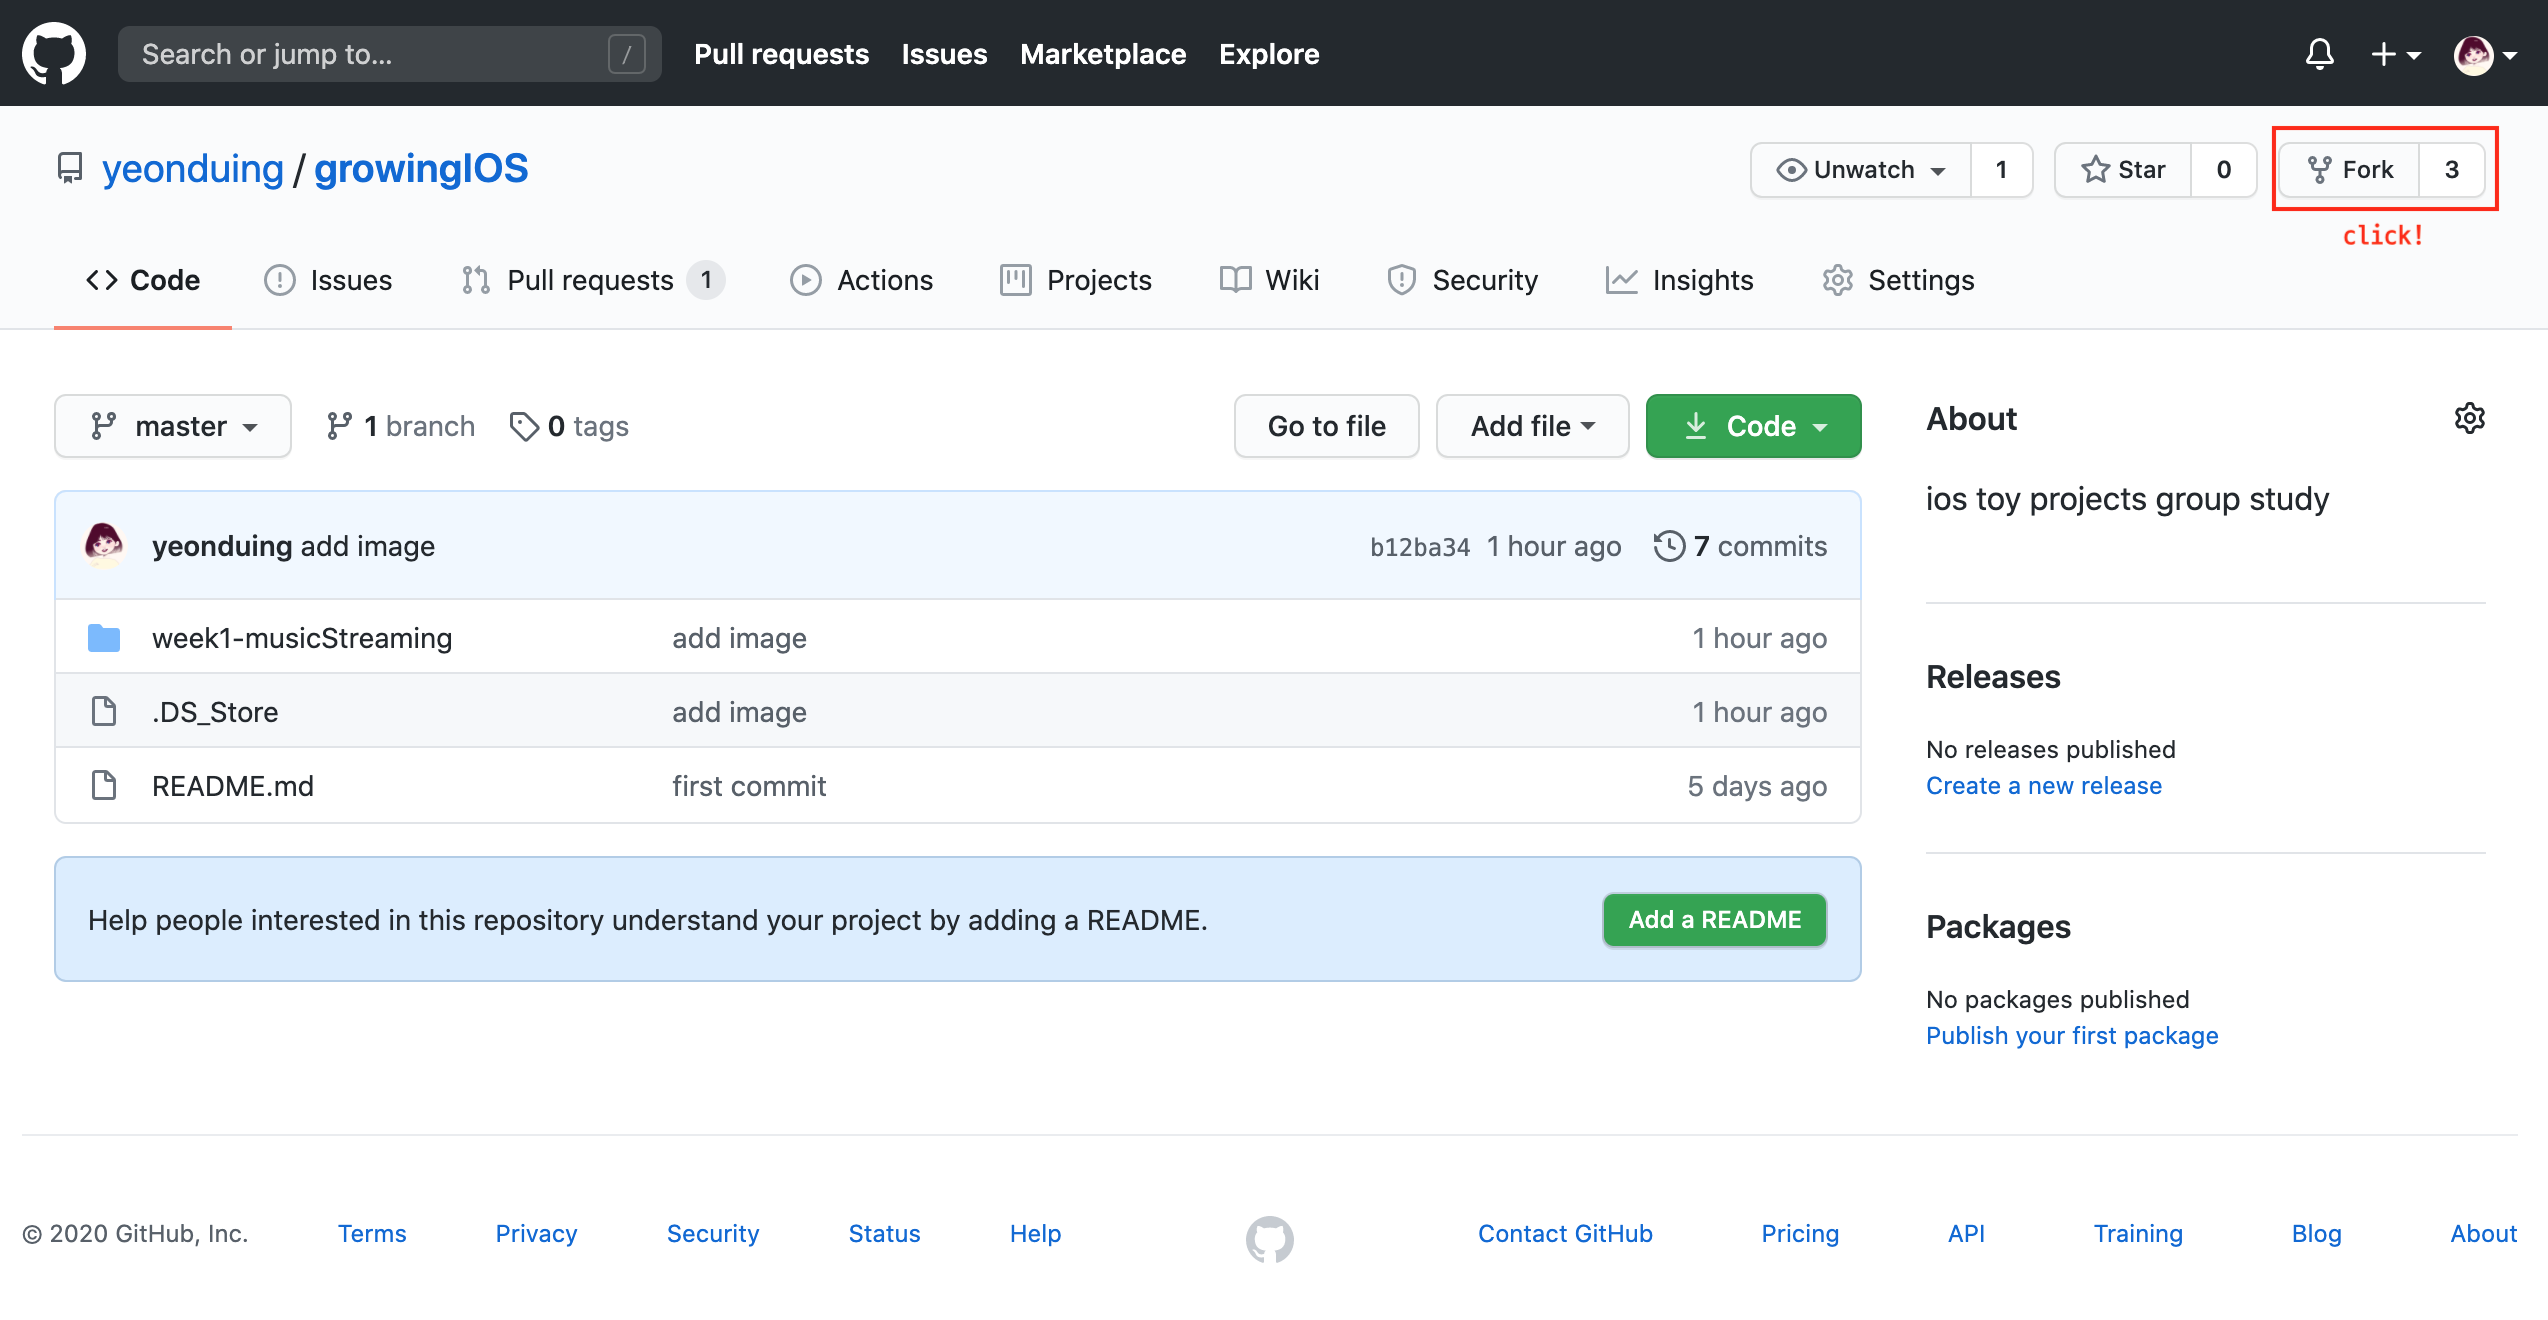The width and height of the screenshot is (2548, 1320).
Task: Open the Add file dropdown
Action: (x=1532, y=426)
